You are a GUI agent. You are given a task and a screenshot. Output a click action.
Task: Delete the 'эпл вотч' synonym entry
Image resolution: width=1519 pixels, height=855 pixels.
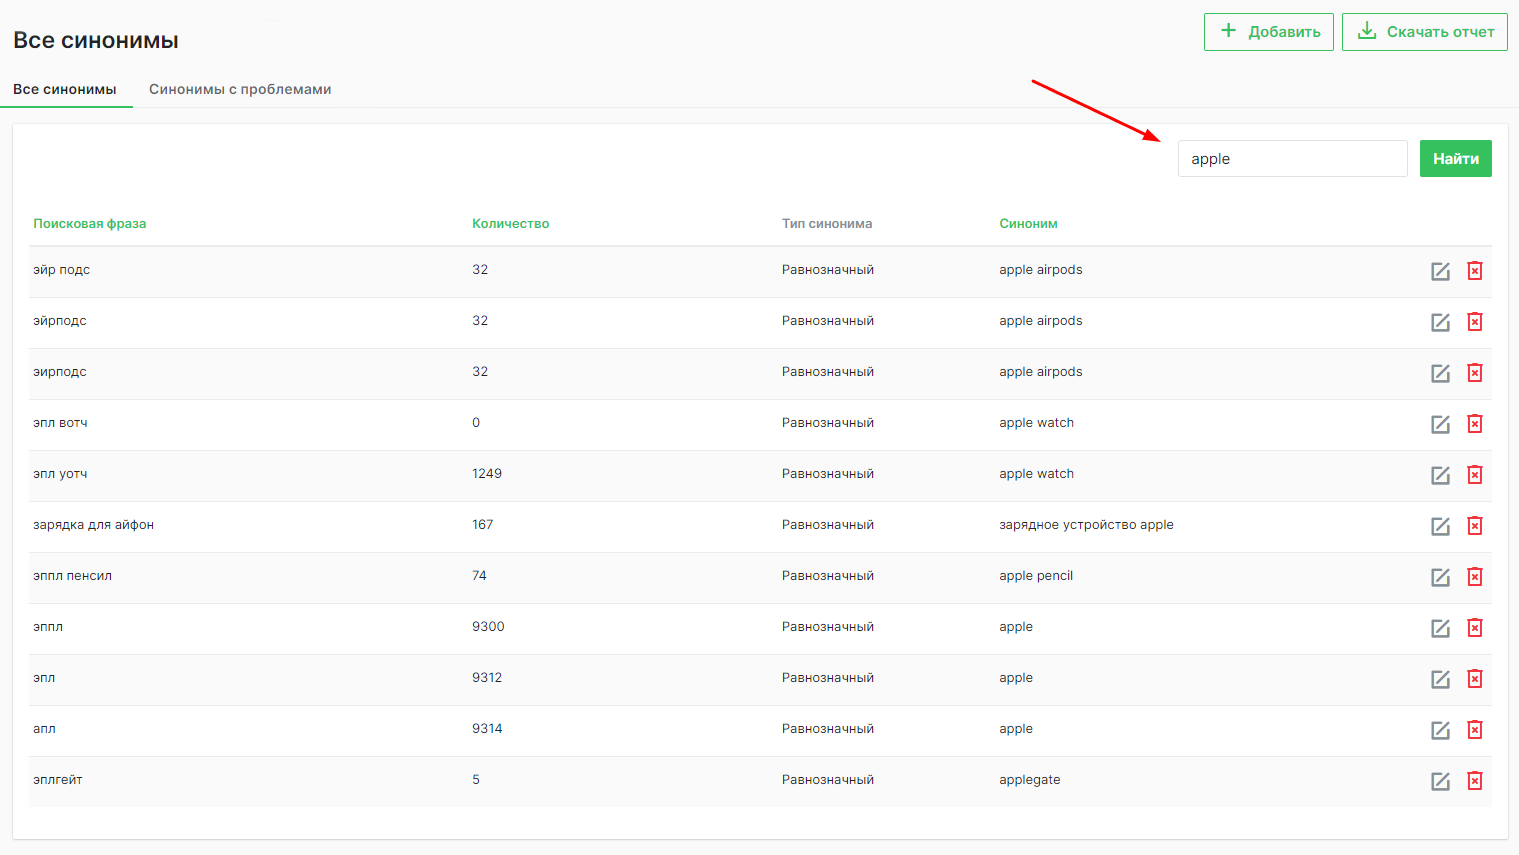[1474, 424]
